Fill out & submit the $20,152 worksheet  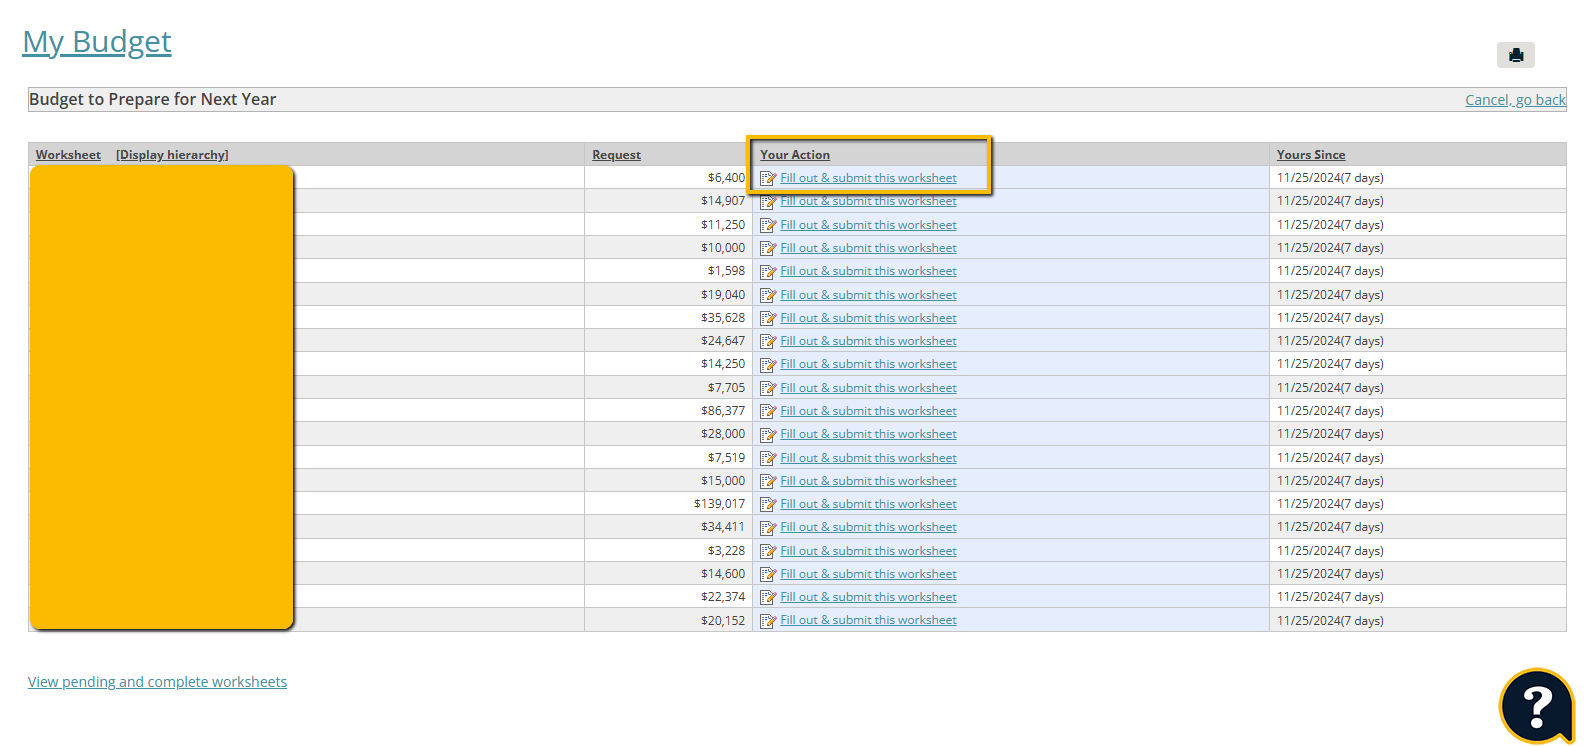[x=868, y=620]
